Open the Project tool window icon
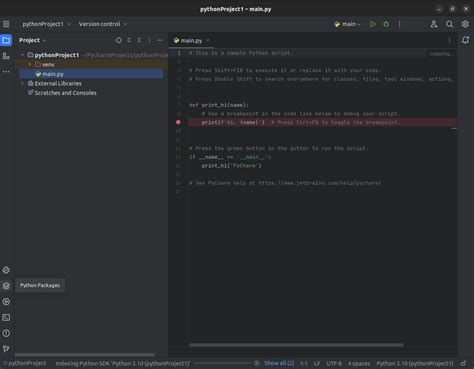474x369 pixels. point(6,40)
